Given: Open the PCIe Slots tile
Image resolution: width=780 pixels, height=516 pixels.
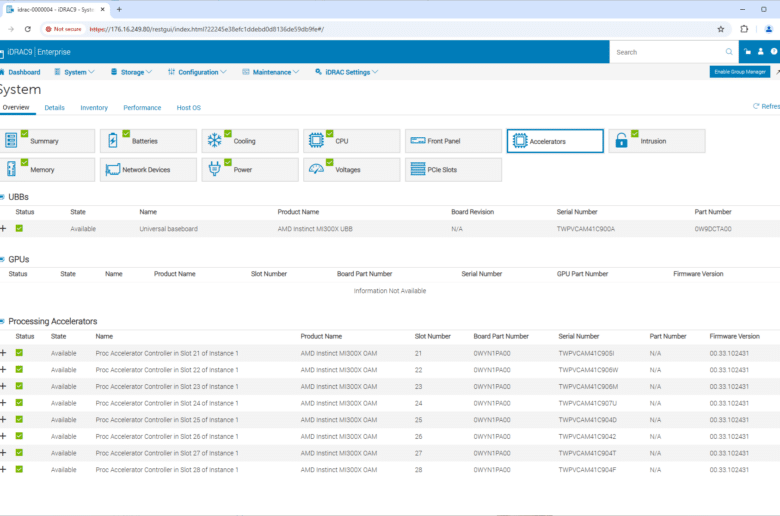Looking at the screenshot, I should coord(453,170).
